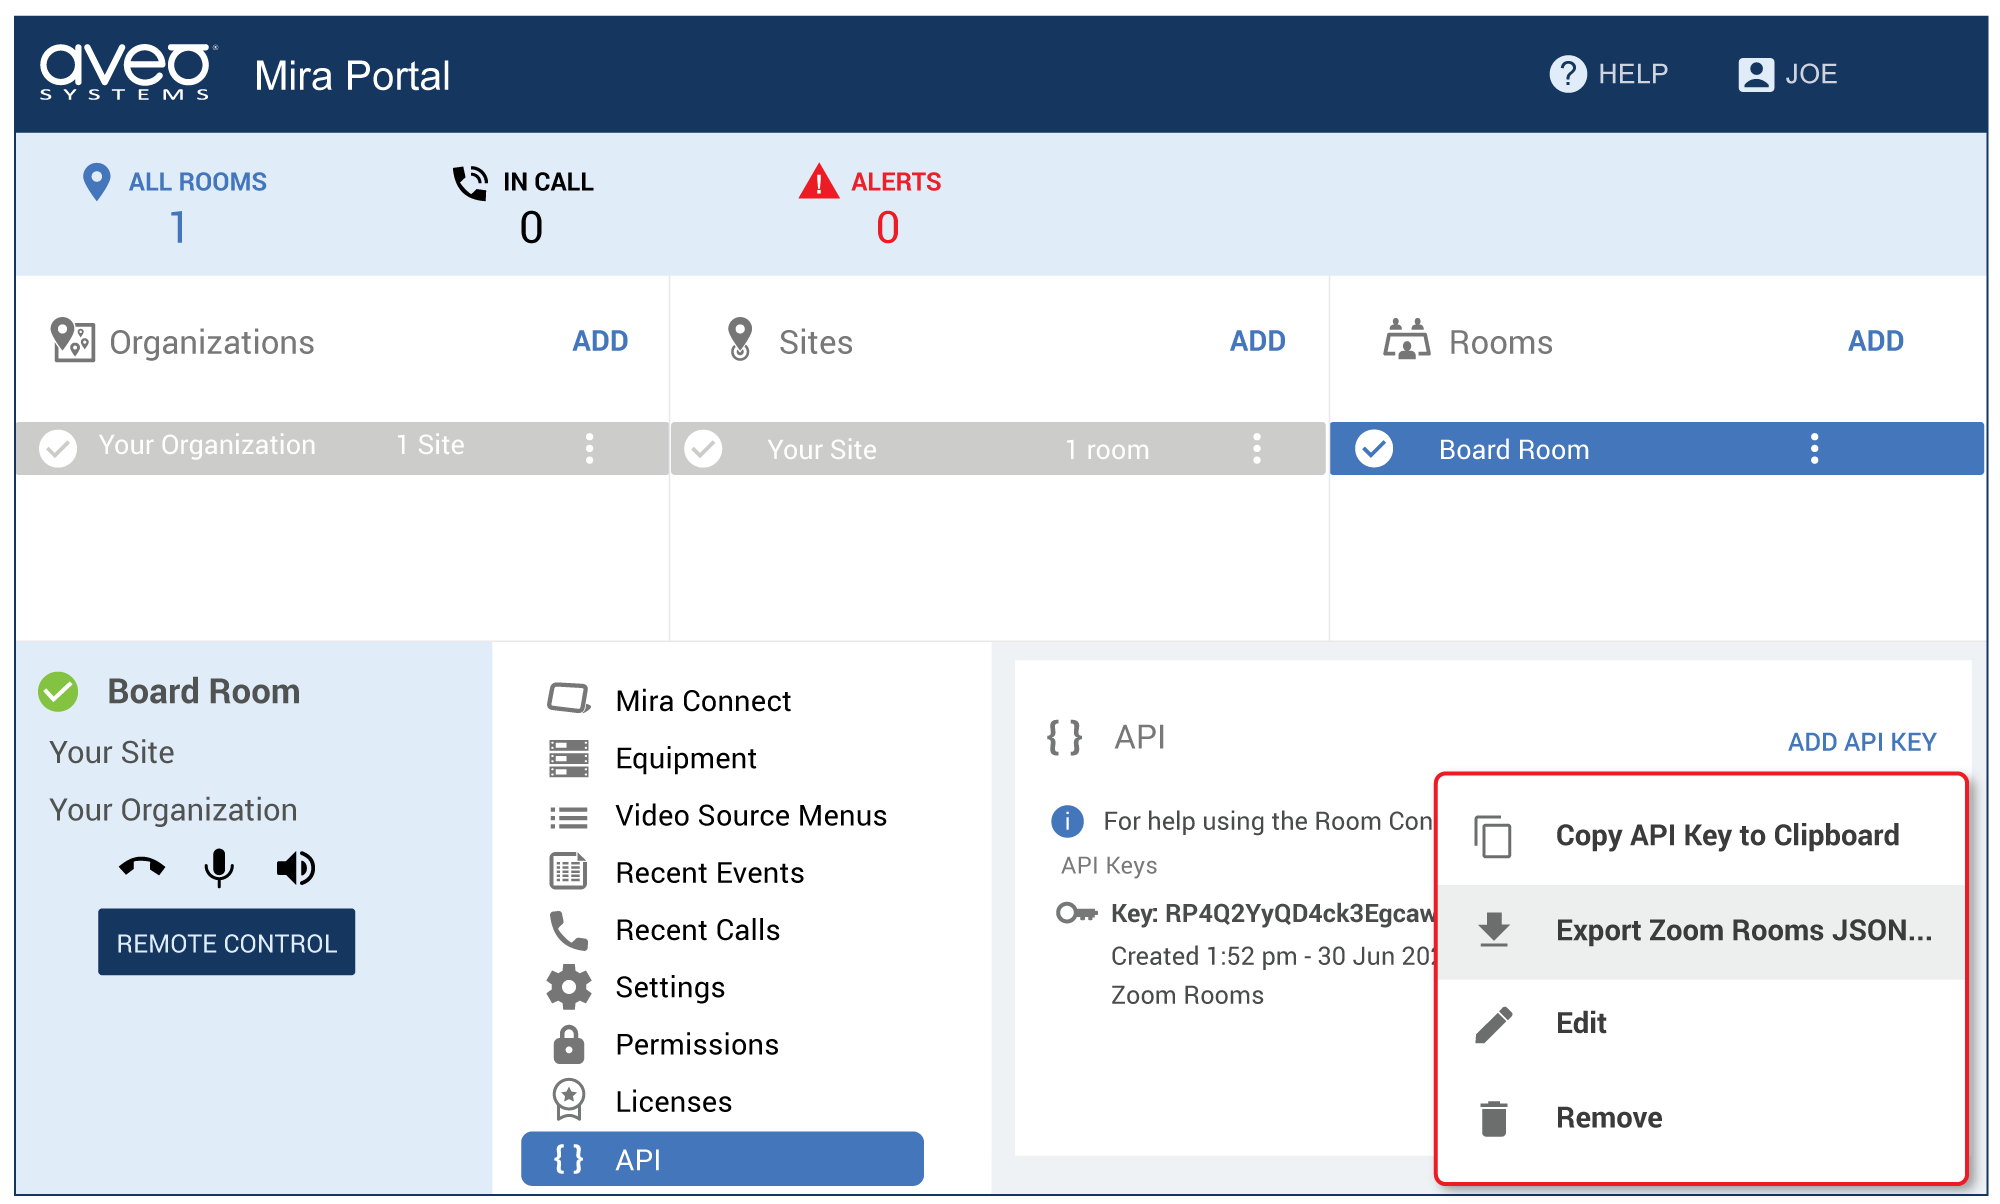This screenshot has width=2000, height=1204.
Task: Select Export Zoom Rooms JSON menu item
Action: coord(1742,930)
